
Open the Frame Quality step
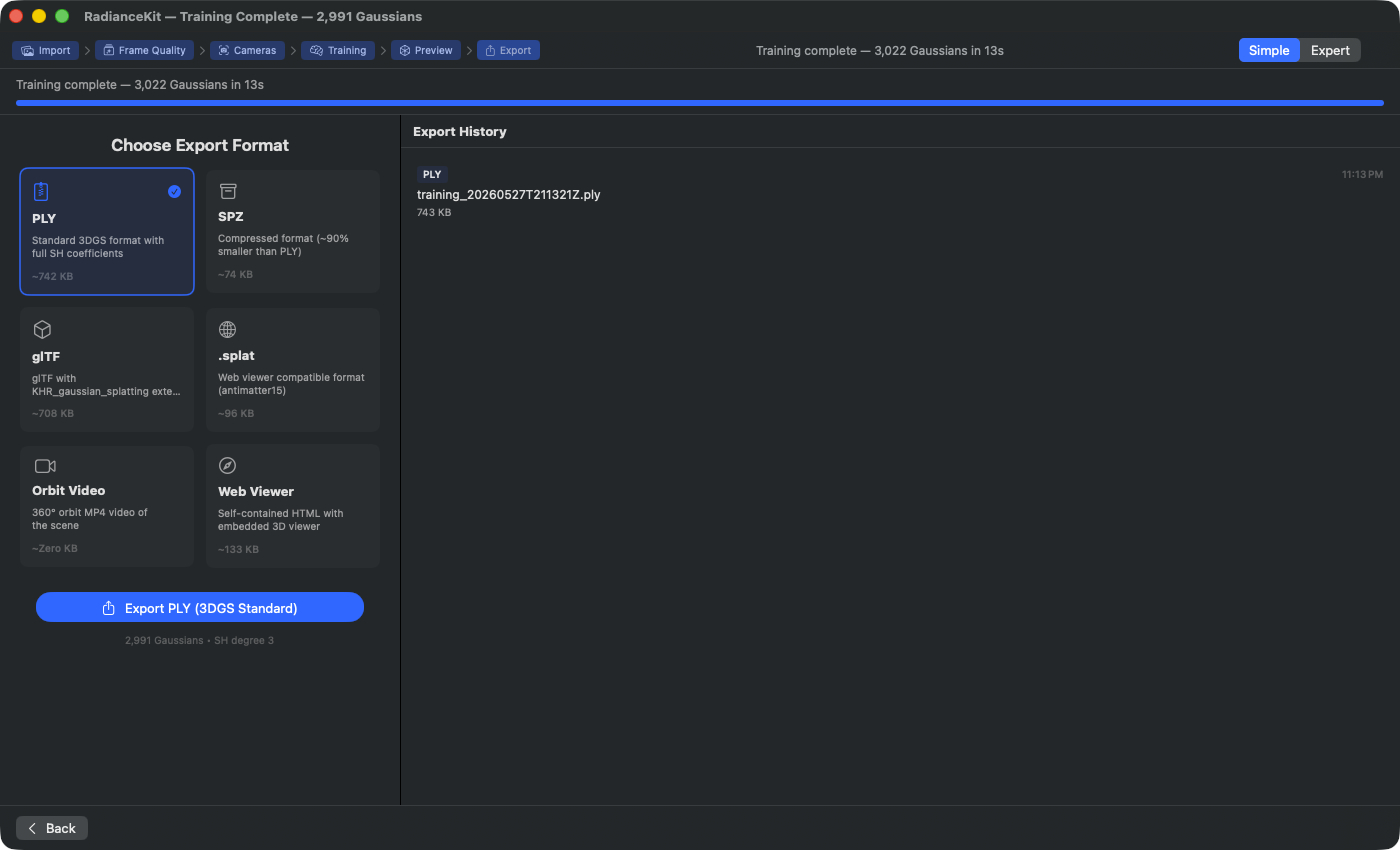pyautogui.click(x=144, y=50)
